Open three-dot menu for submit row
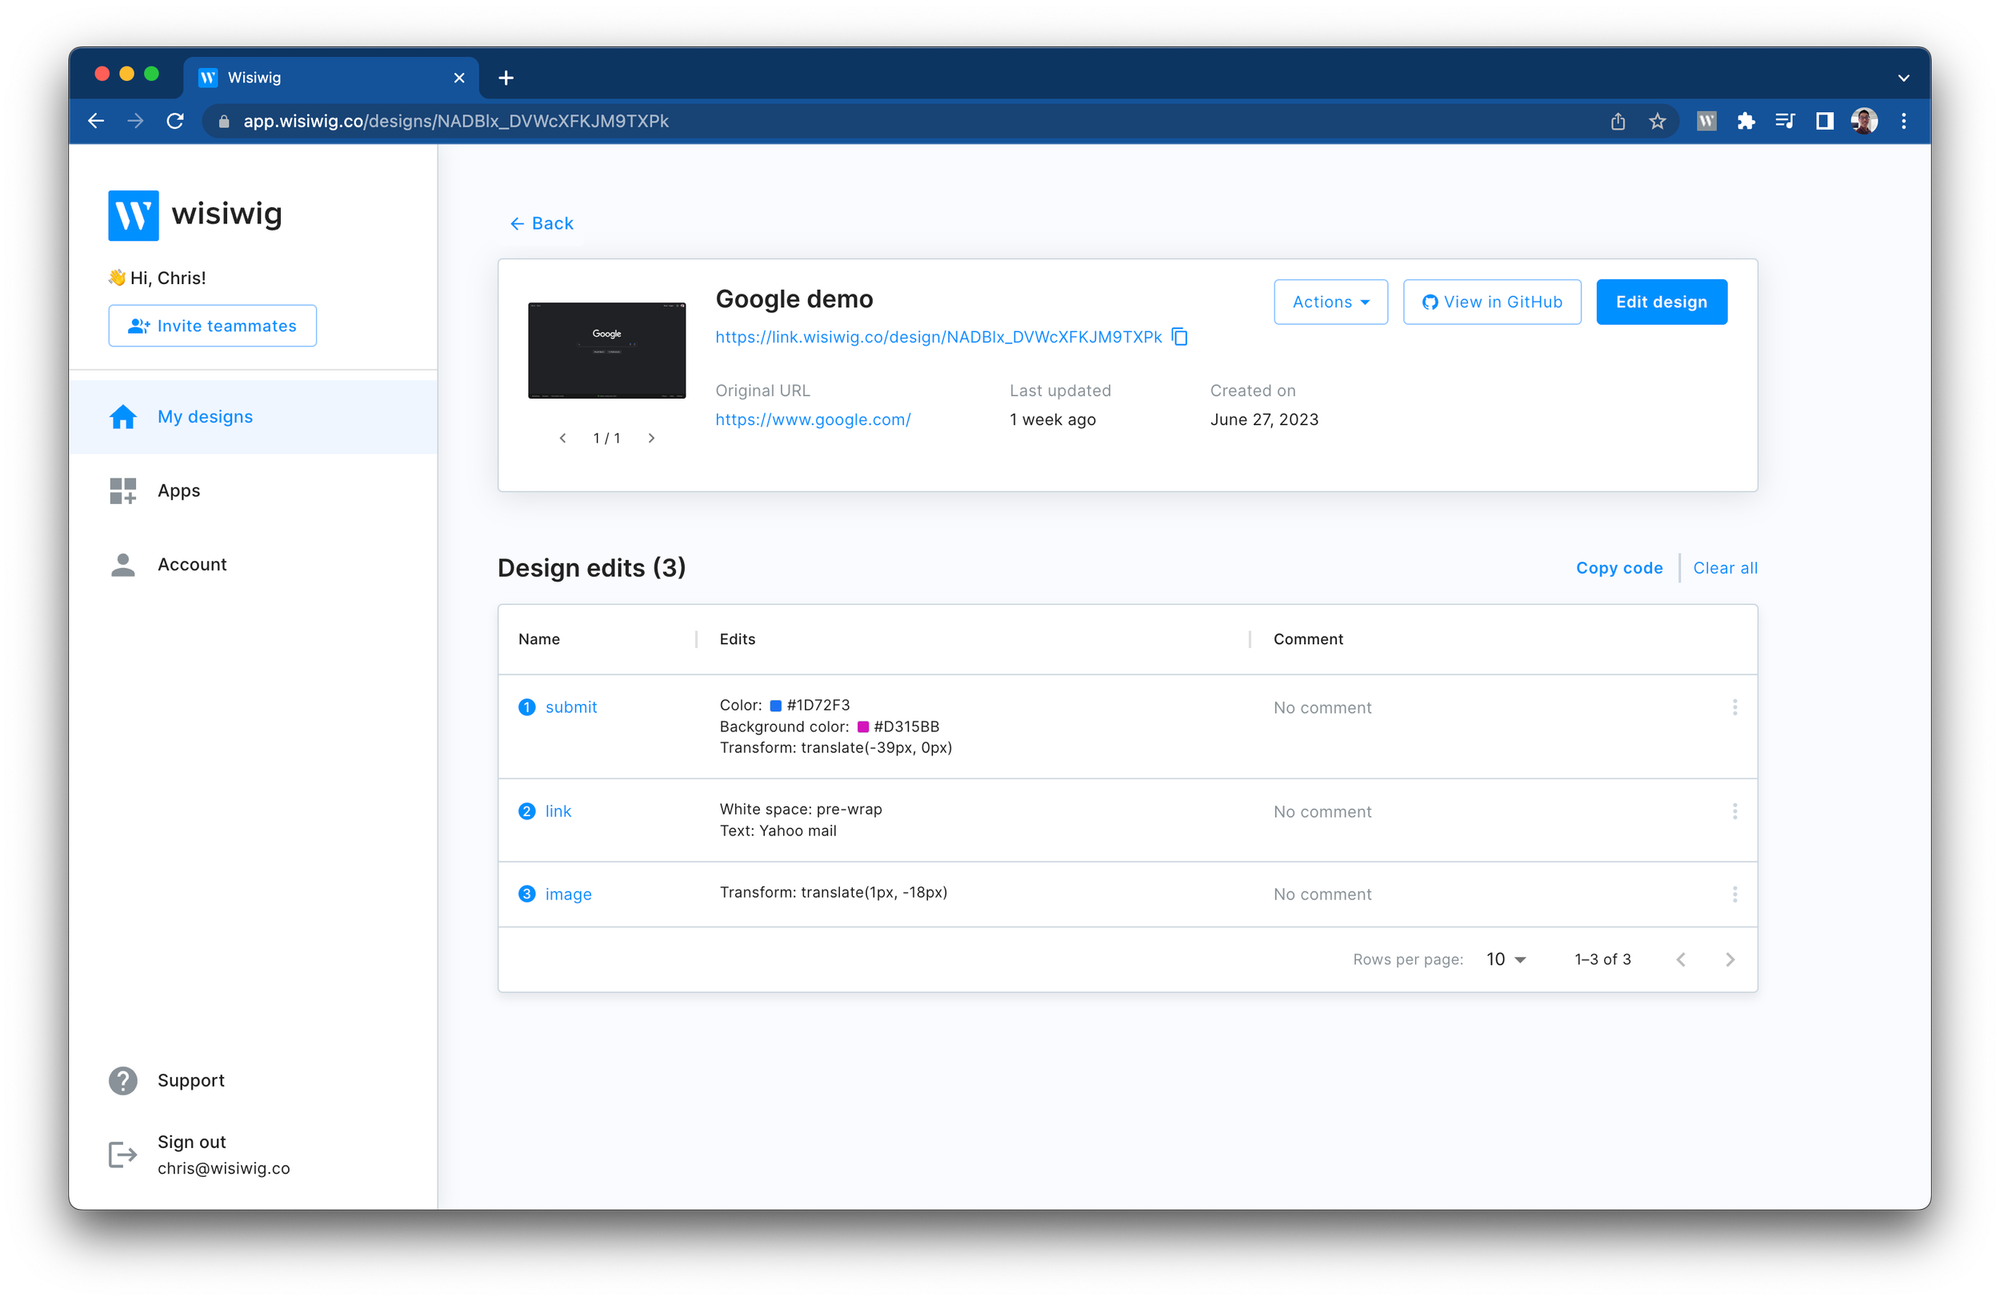 tap(1734, 708)
